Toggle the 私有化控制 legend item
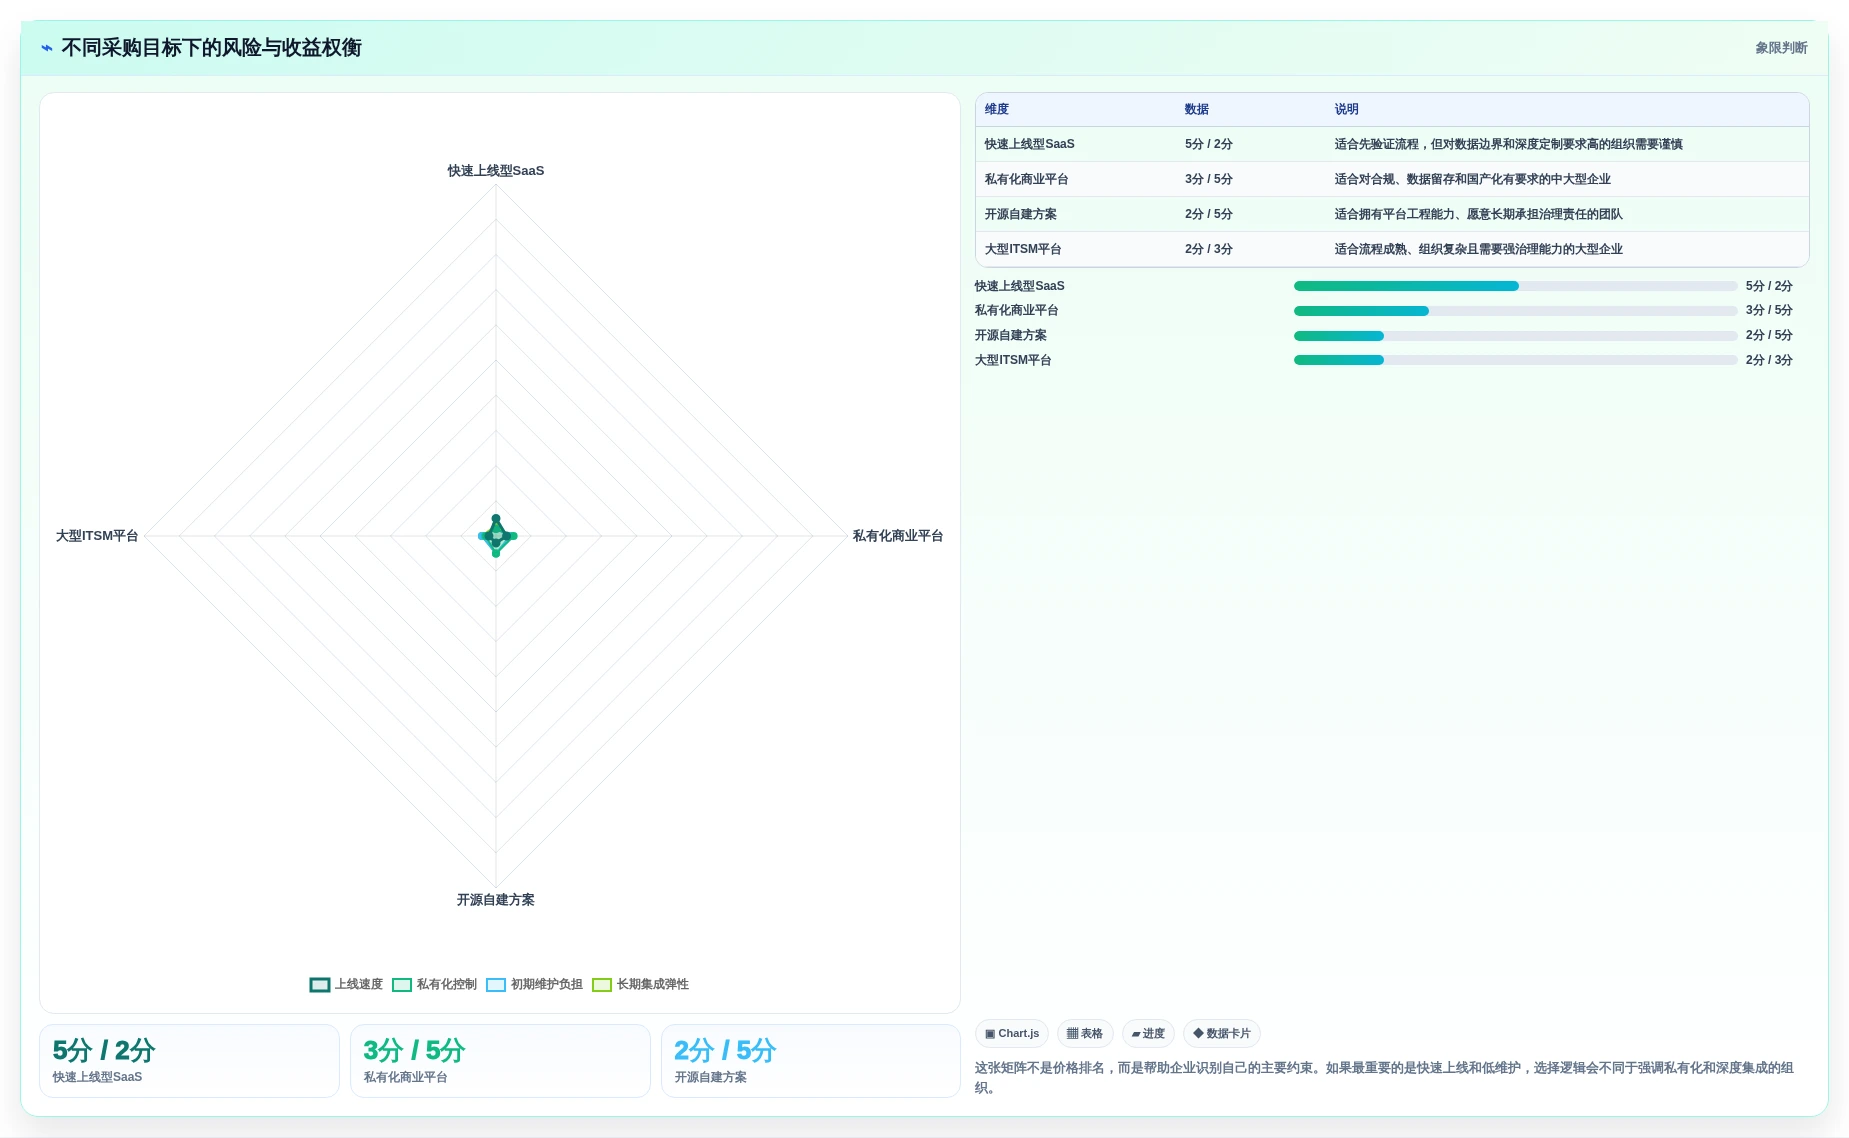 click(x=434, y=985)
